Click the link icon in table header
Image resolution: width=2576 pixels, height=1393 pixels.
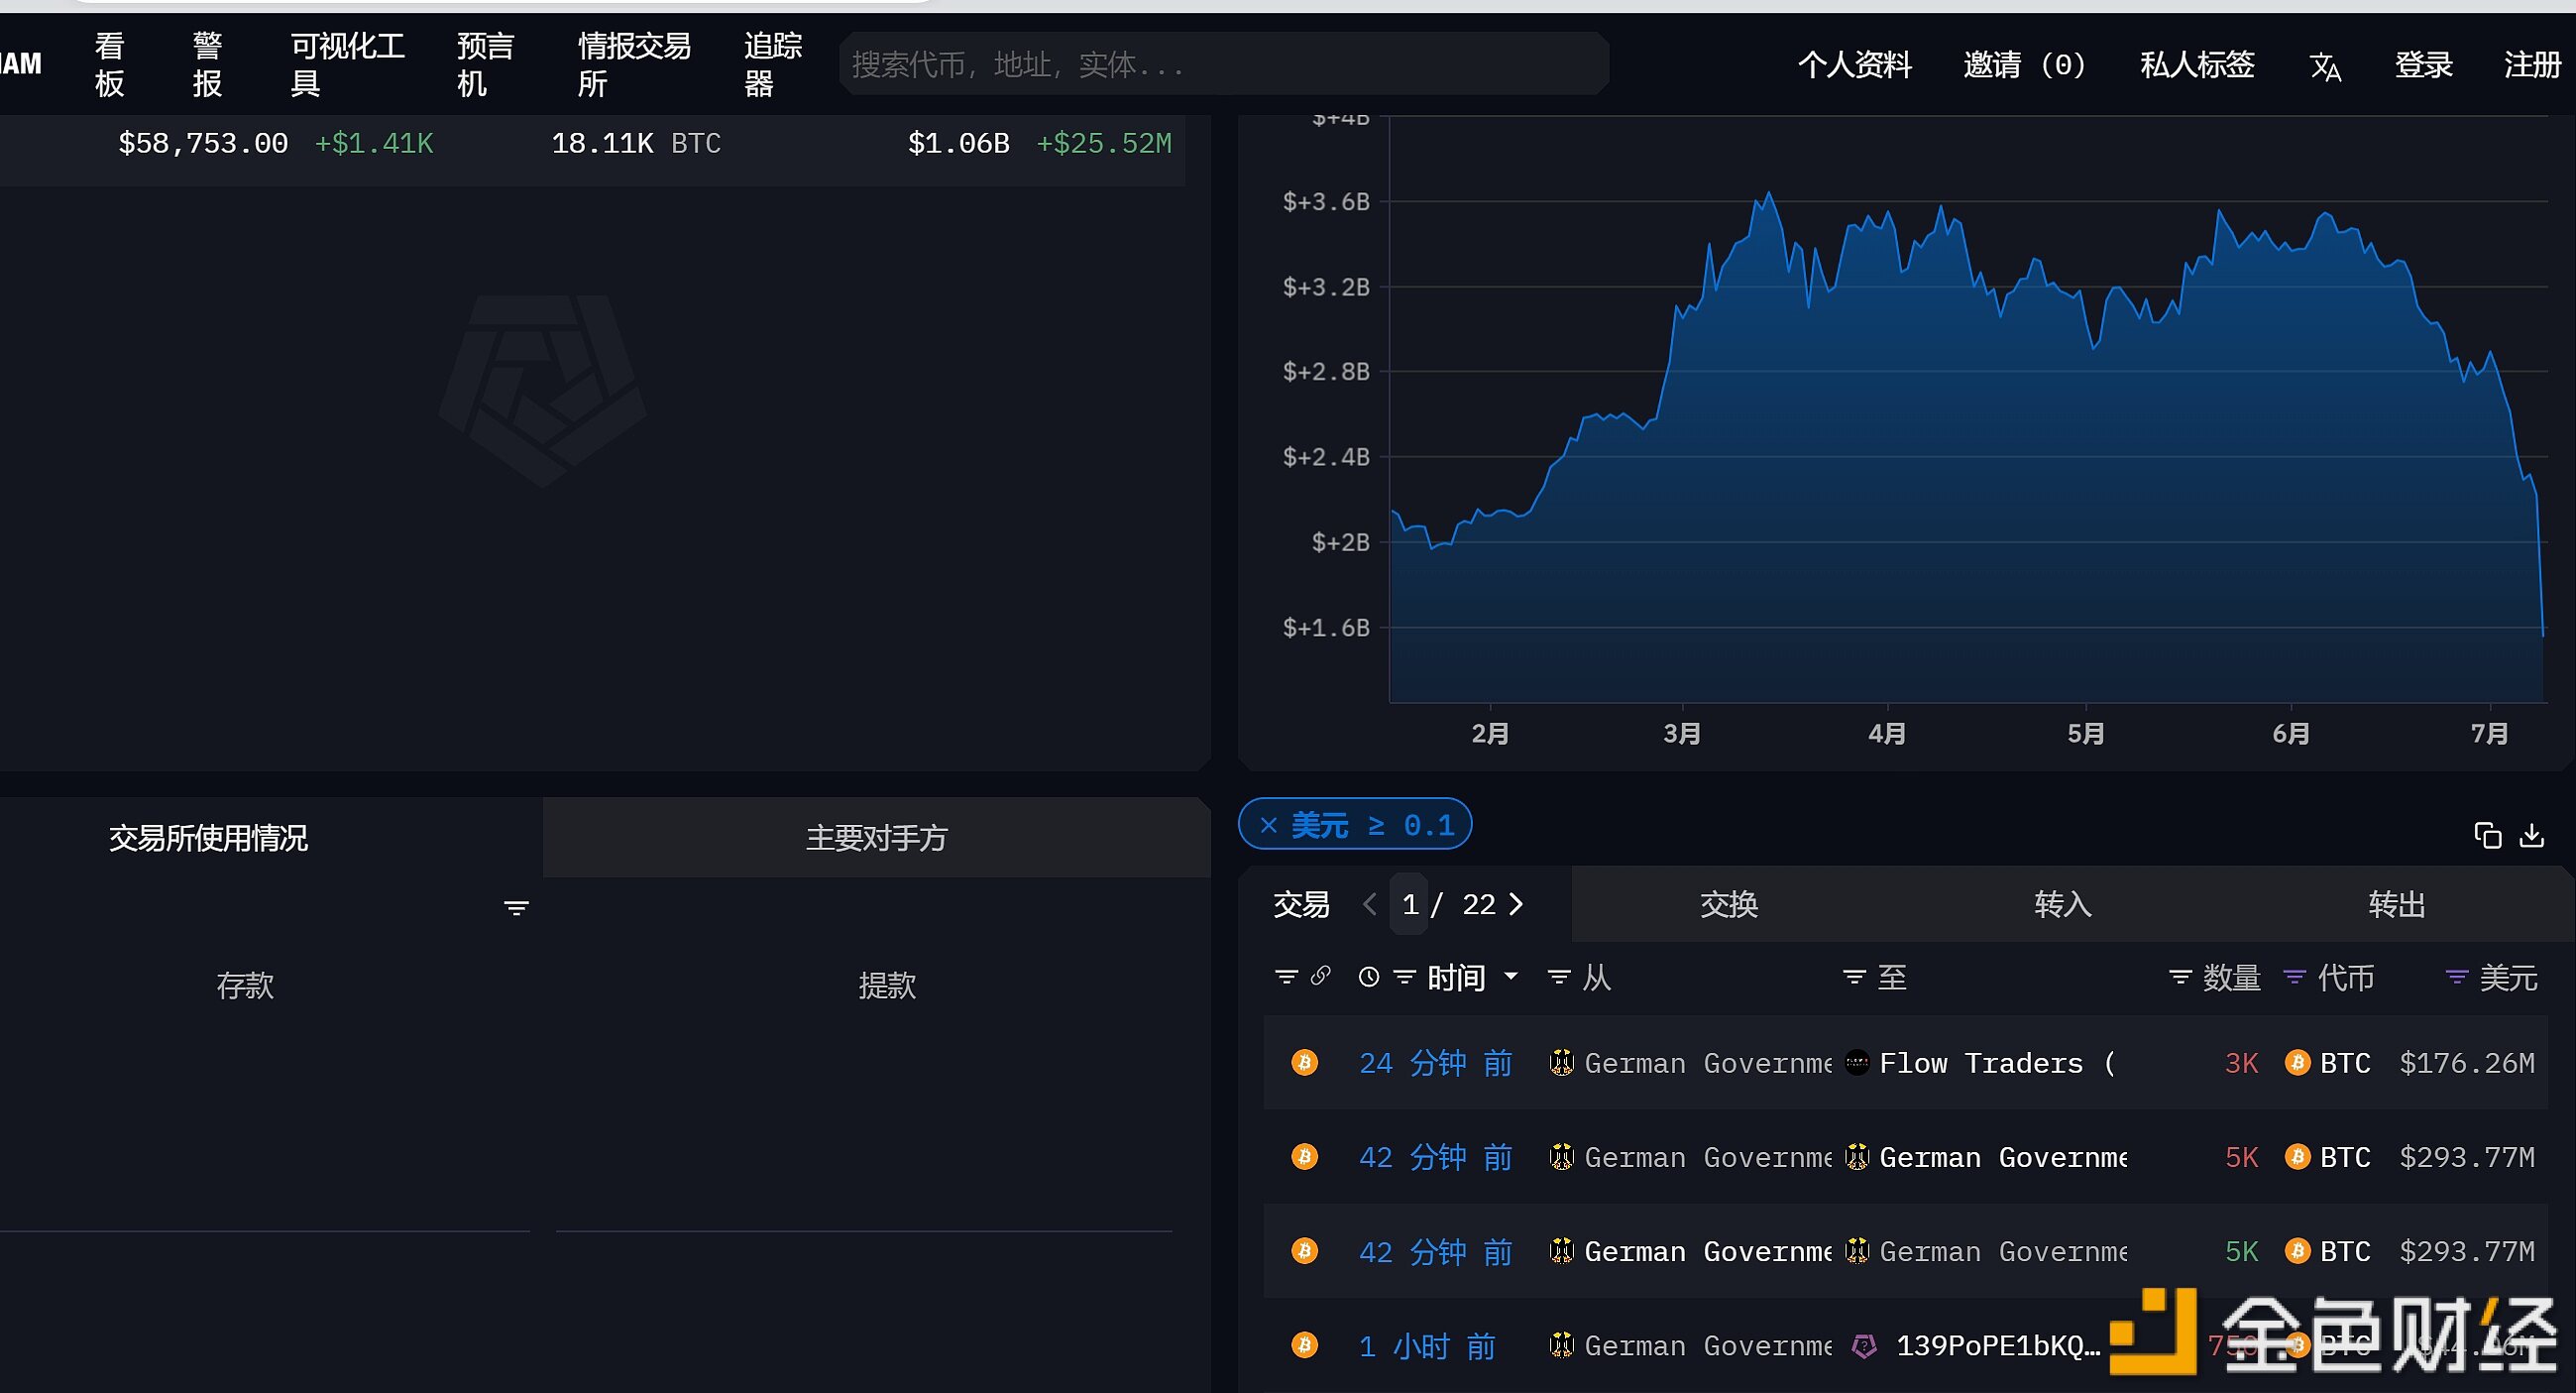(1320, 975)
